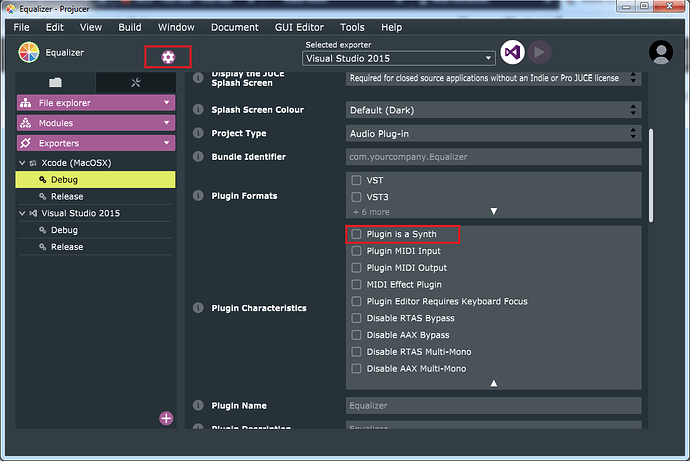
Task: Check Plugin MIDI Output
Action: coord(356,268)
